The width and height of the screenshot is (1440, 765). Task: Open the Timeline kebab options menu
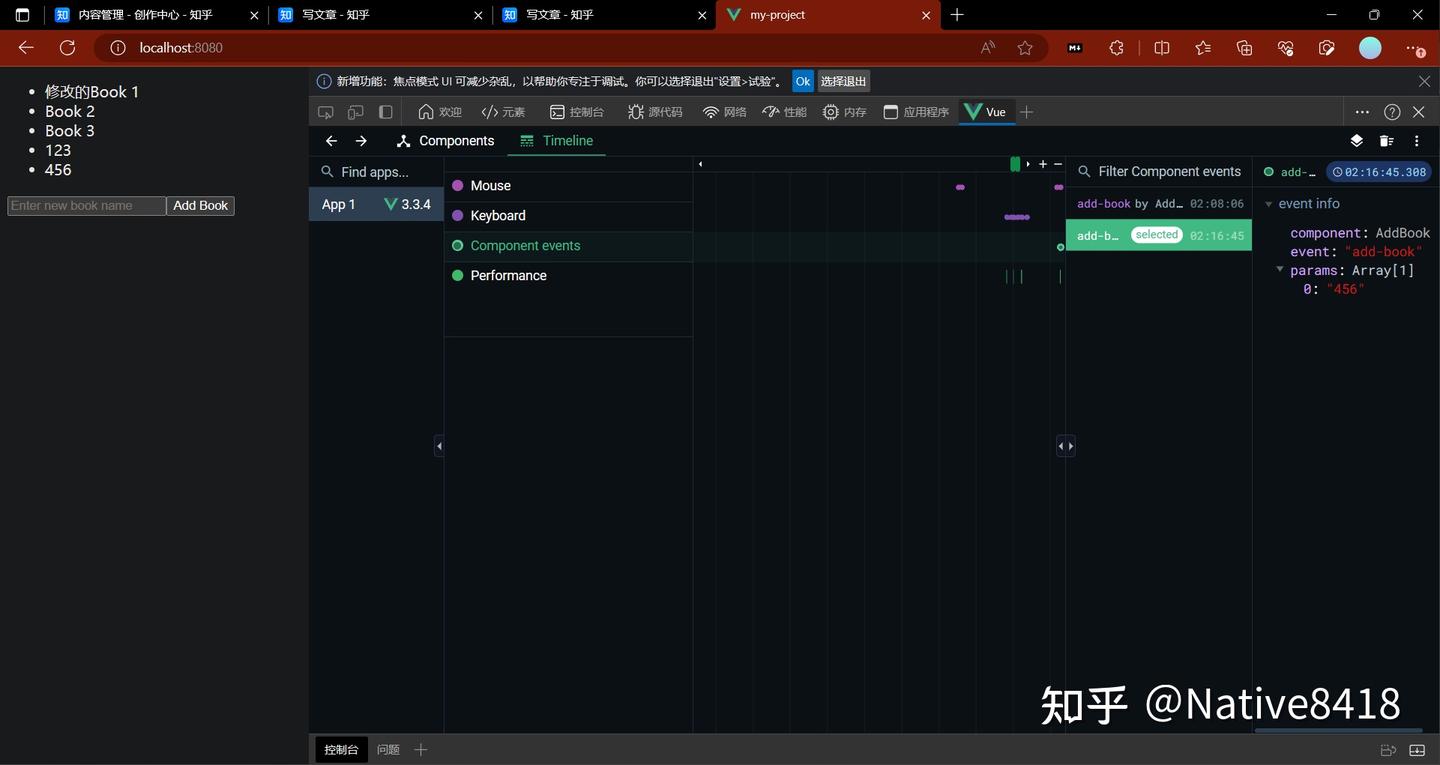[1416, 141]
